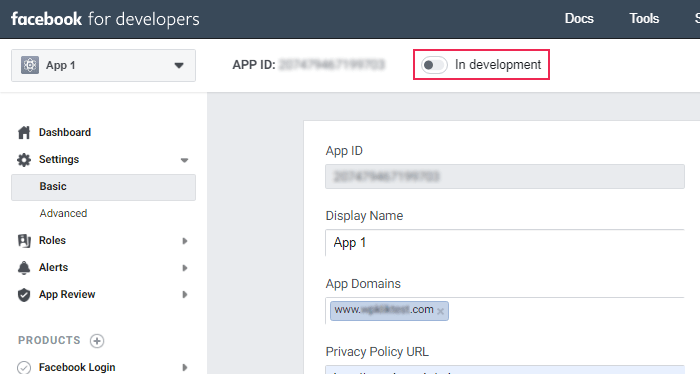Viewport: 700px width, 374px height.
Task: Select Basic settings
Action: pos(104,187)
